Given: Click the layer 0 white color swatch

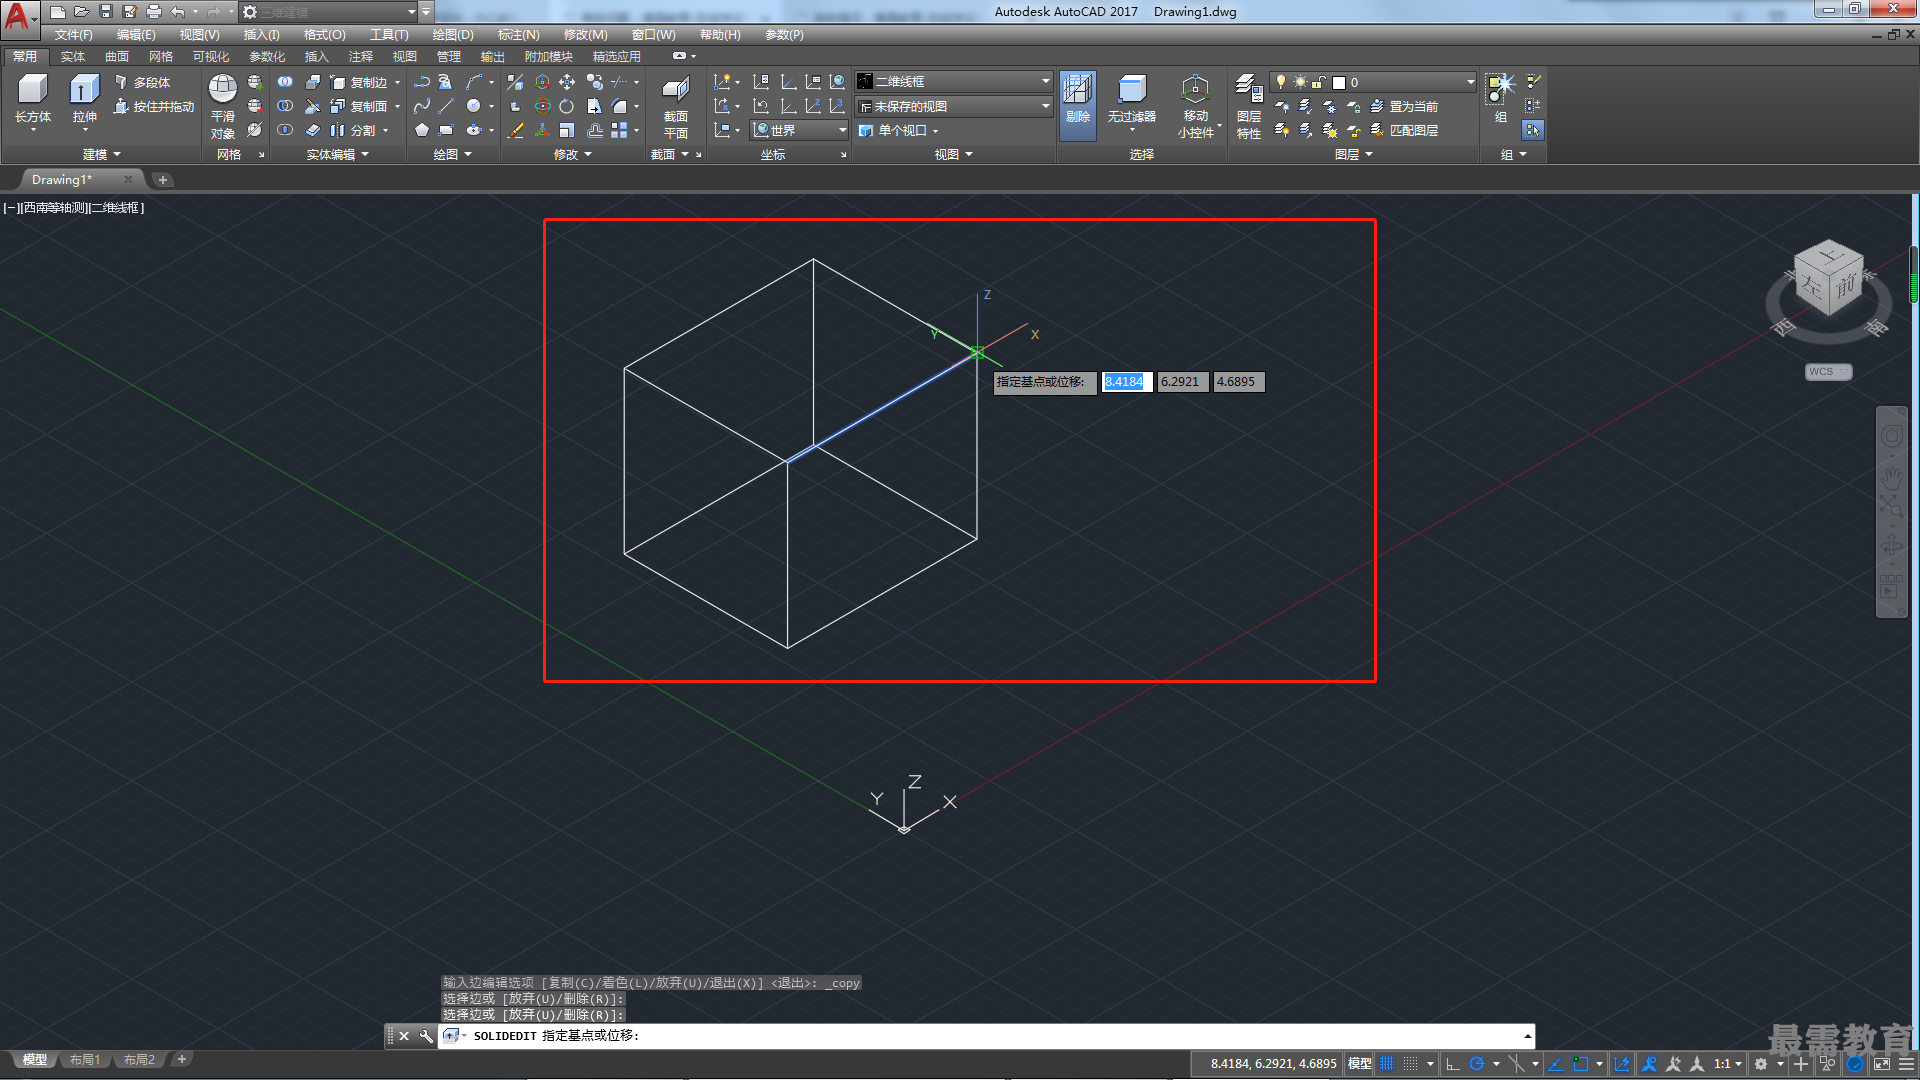Looking at the screenshot, I should pos(1338,83).
